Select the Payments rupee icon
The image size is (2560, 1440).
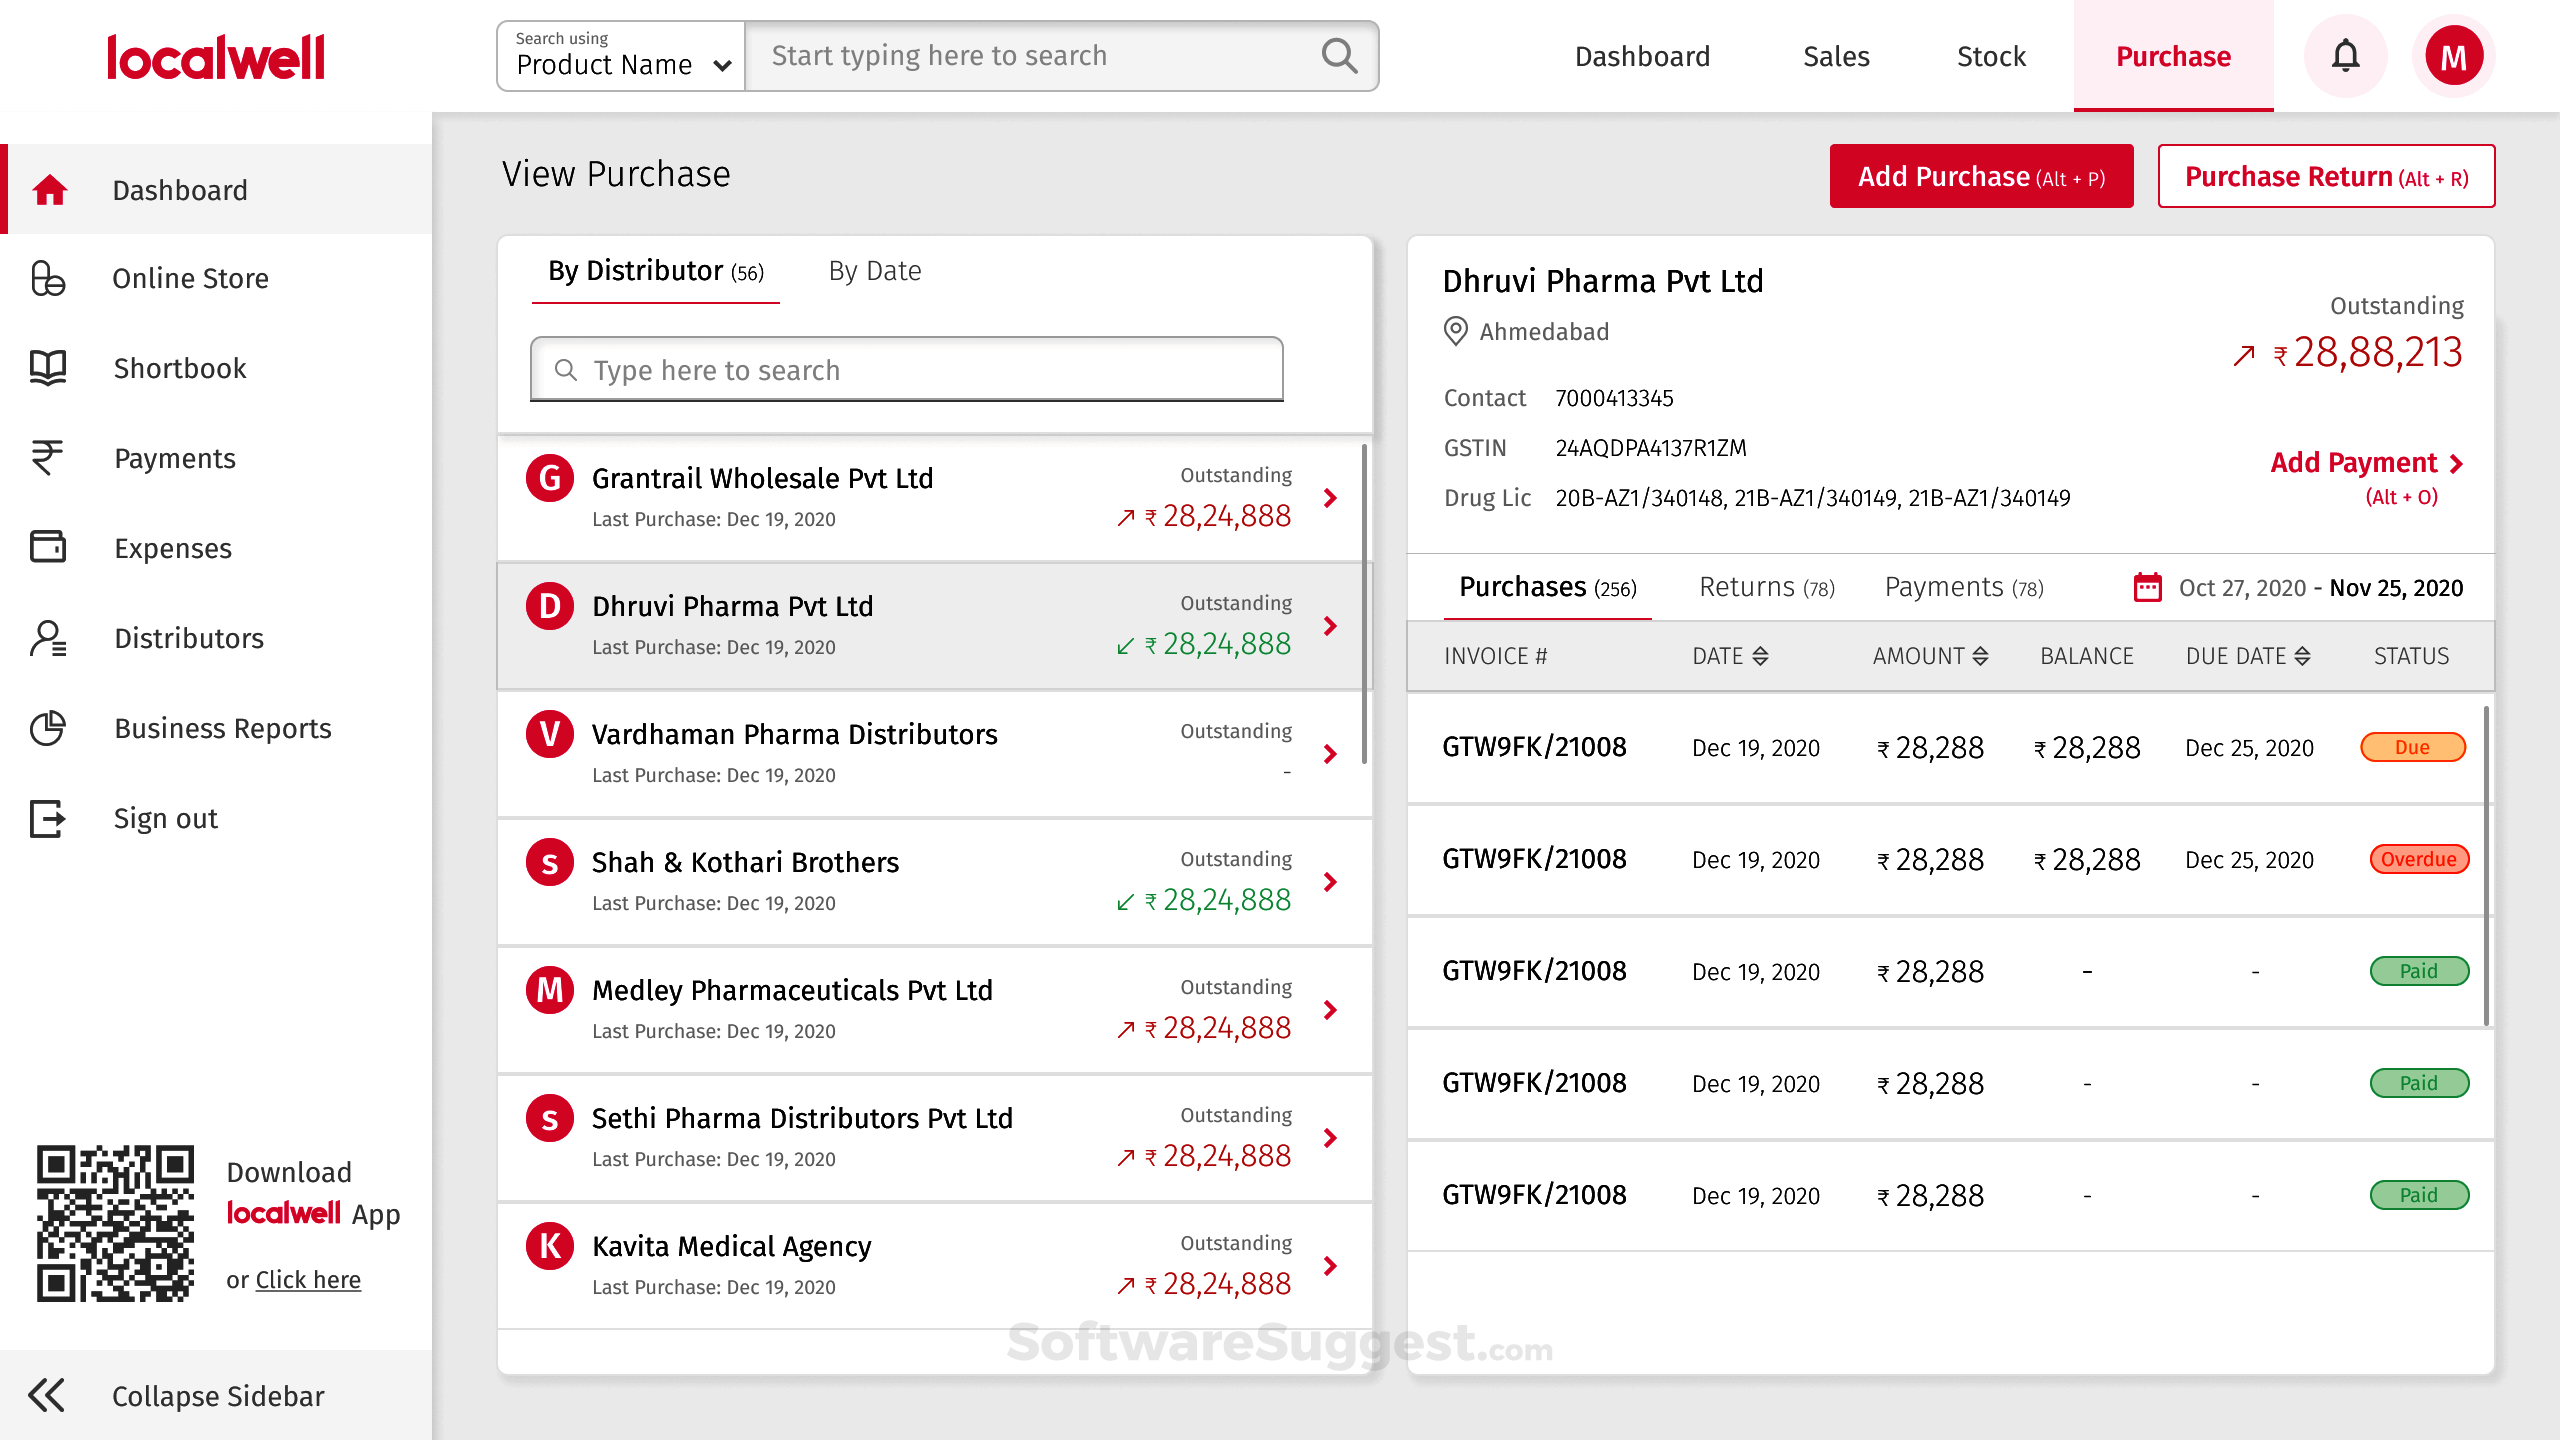(49, 458)
